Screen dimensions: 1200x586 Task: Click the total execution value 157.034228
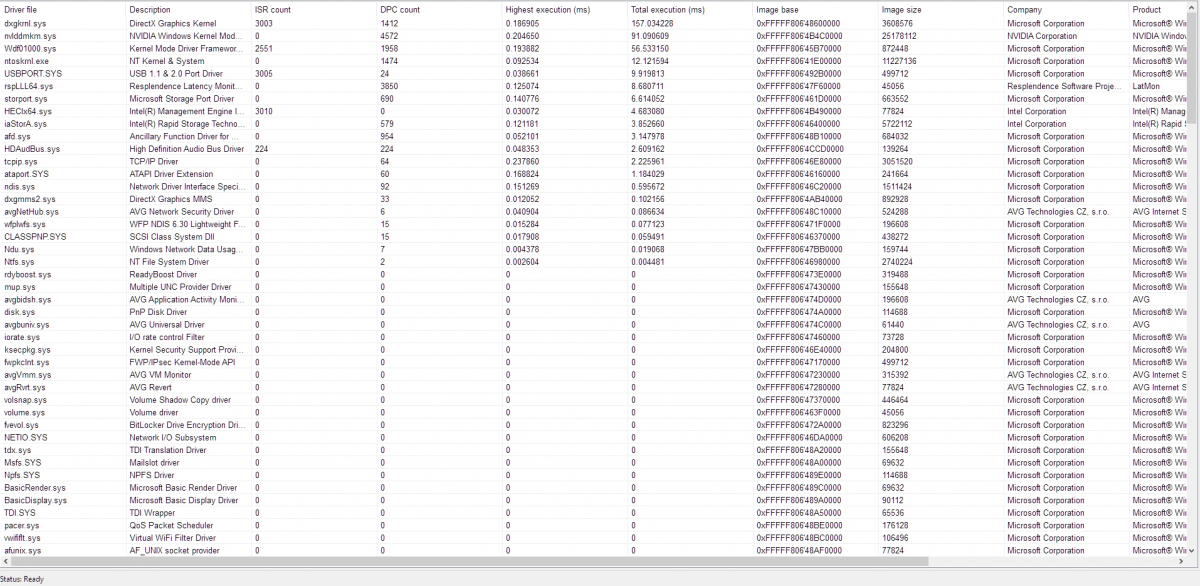tap(652, 23)
